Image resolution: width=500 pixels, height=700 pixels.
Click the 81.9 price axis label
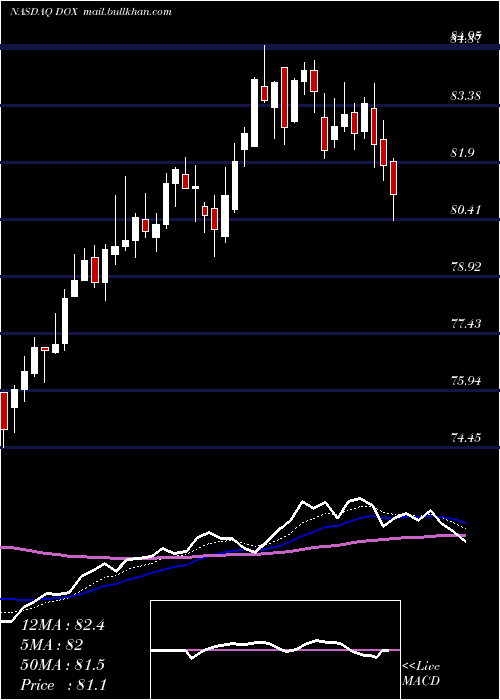click(462, 153)
